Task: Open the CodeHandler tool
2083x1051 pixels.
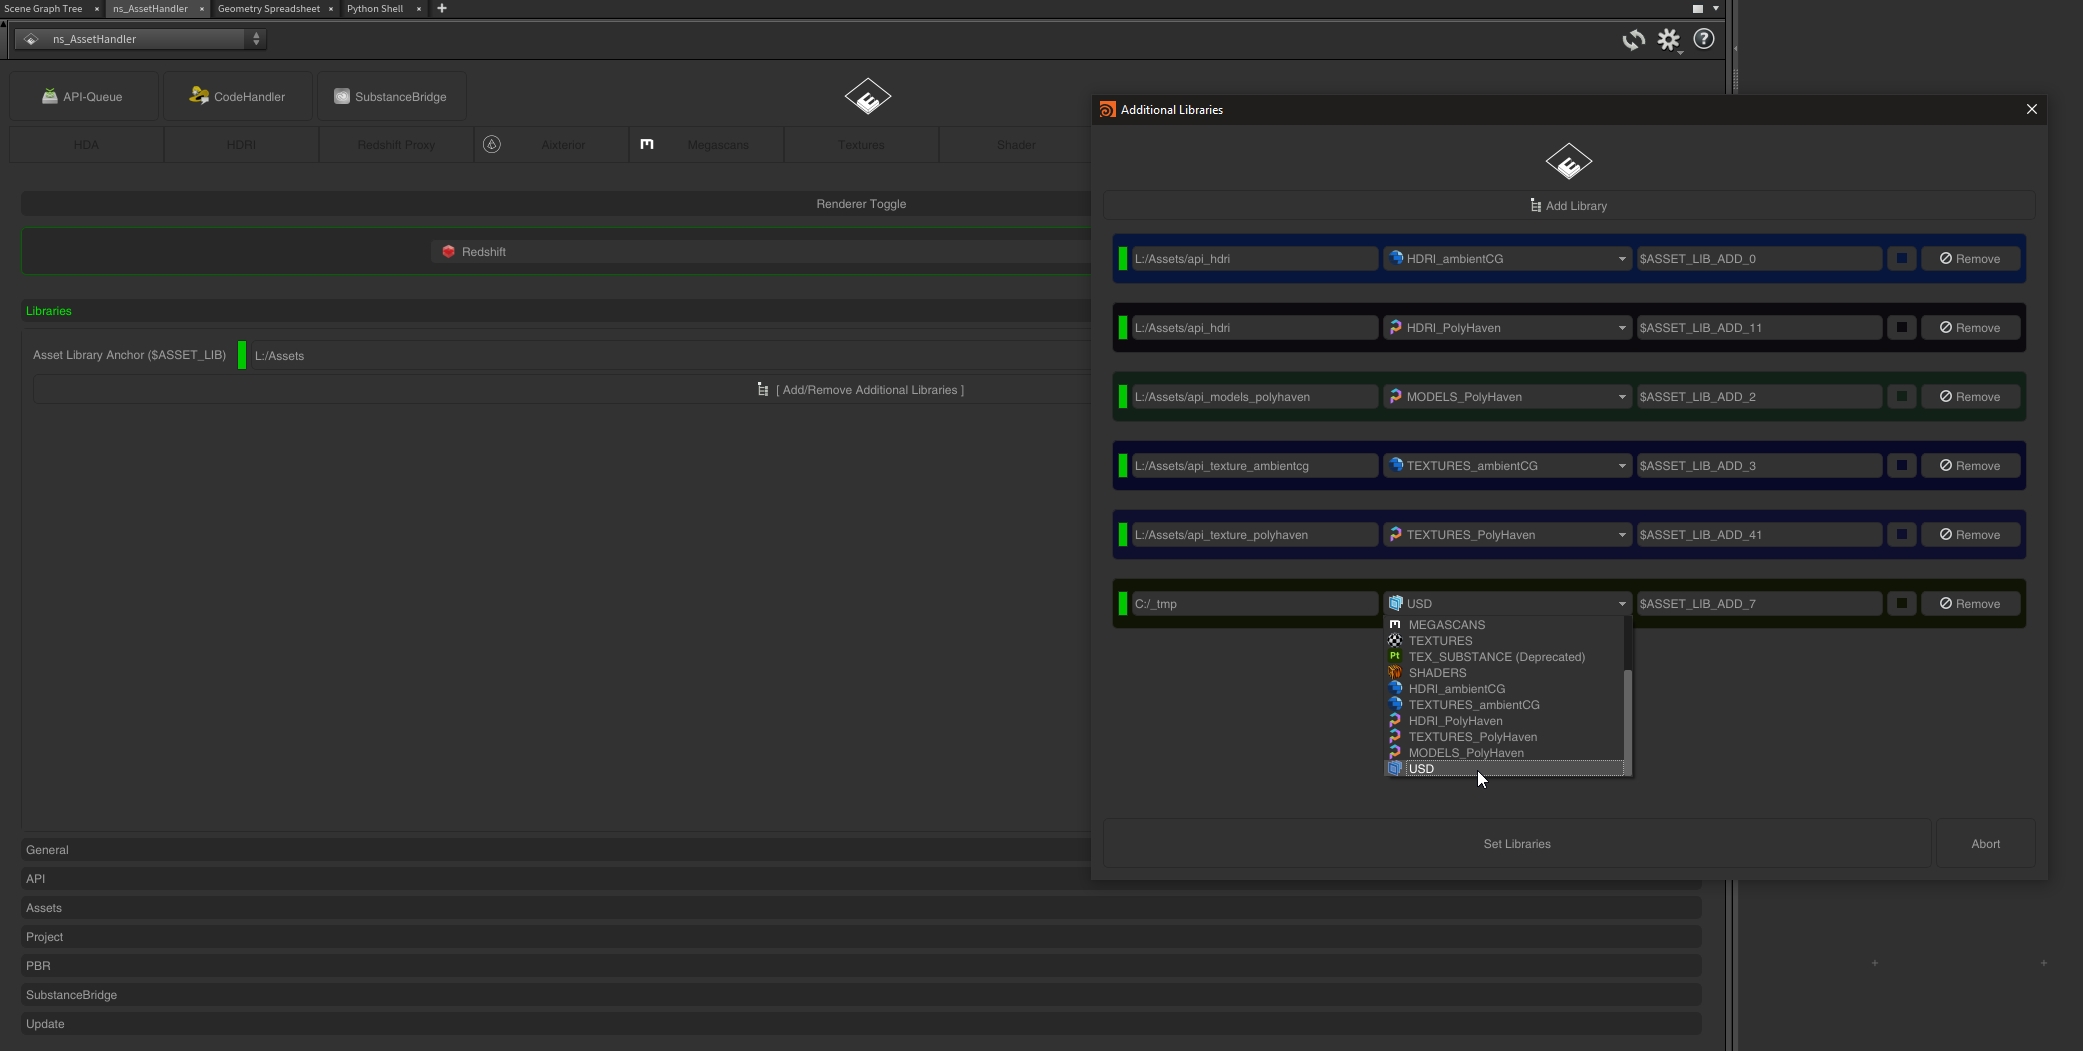Action: (x=238, y=97)
